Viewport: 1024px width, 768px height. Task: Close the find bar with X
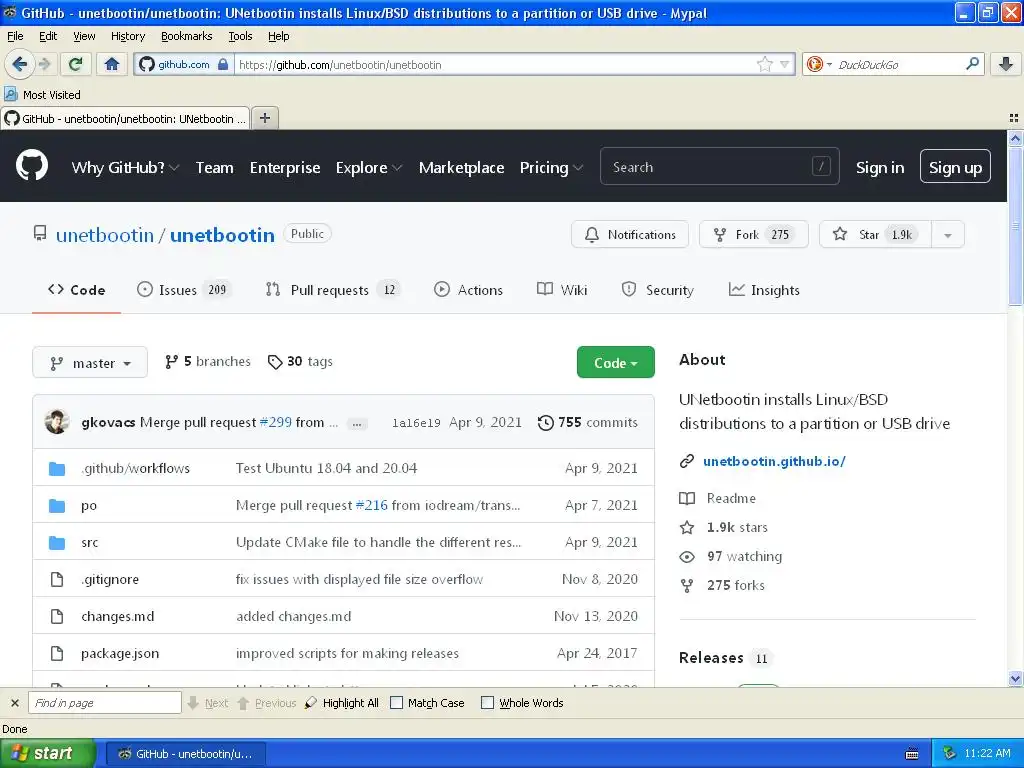point(14,703)
